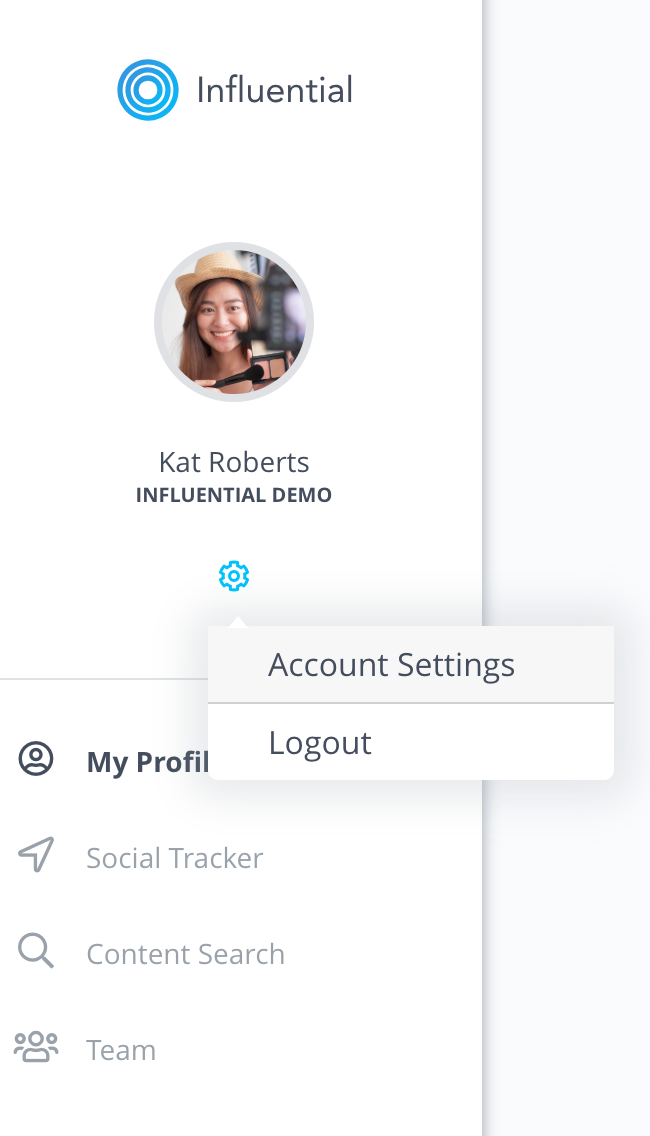Click the INFLUENTIAL DEMO account label
The width and height of the screenshot is (650, 1136).
(234, 495)
